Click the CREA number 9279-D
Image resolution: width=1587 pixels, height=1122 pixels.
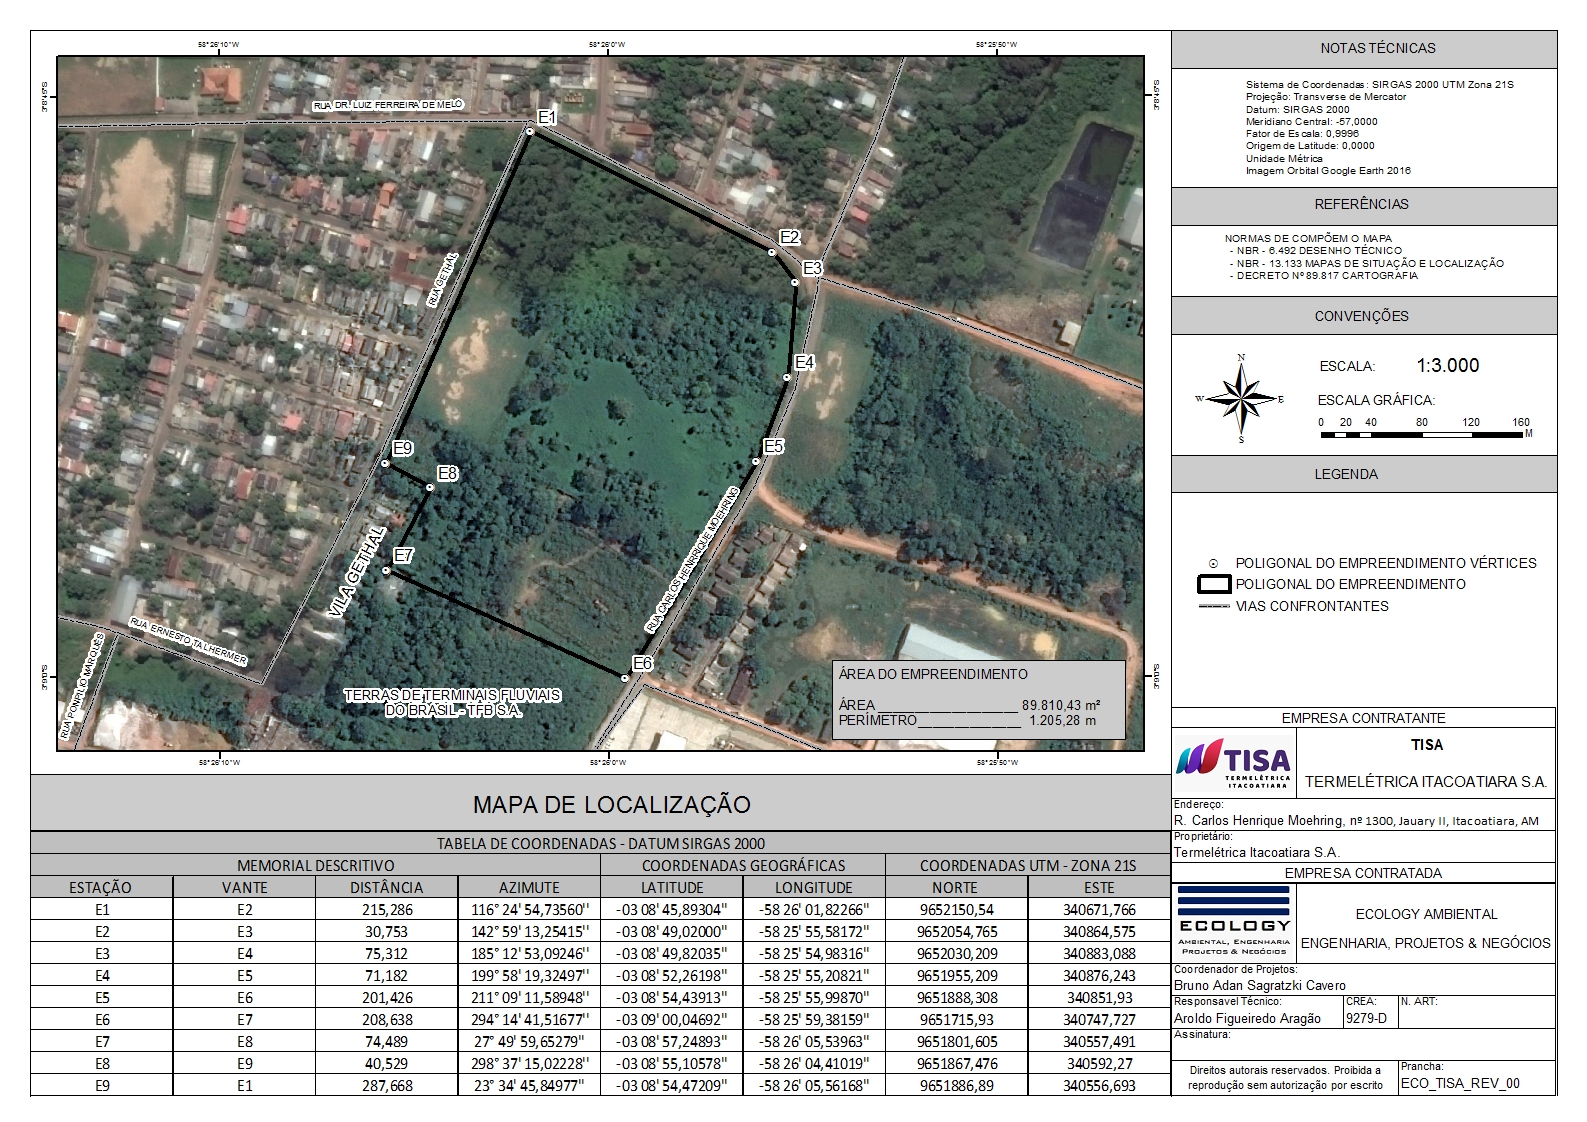1366,1018
